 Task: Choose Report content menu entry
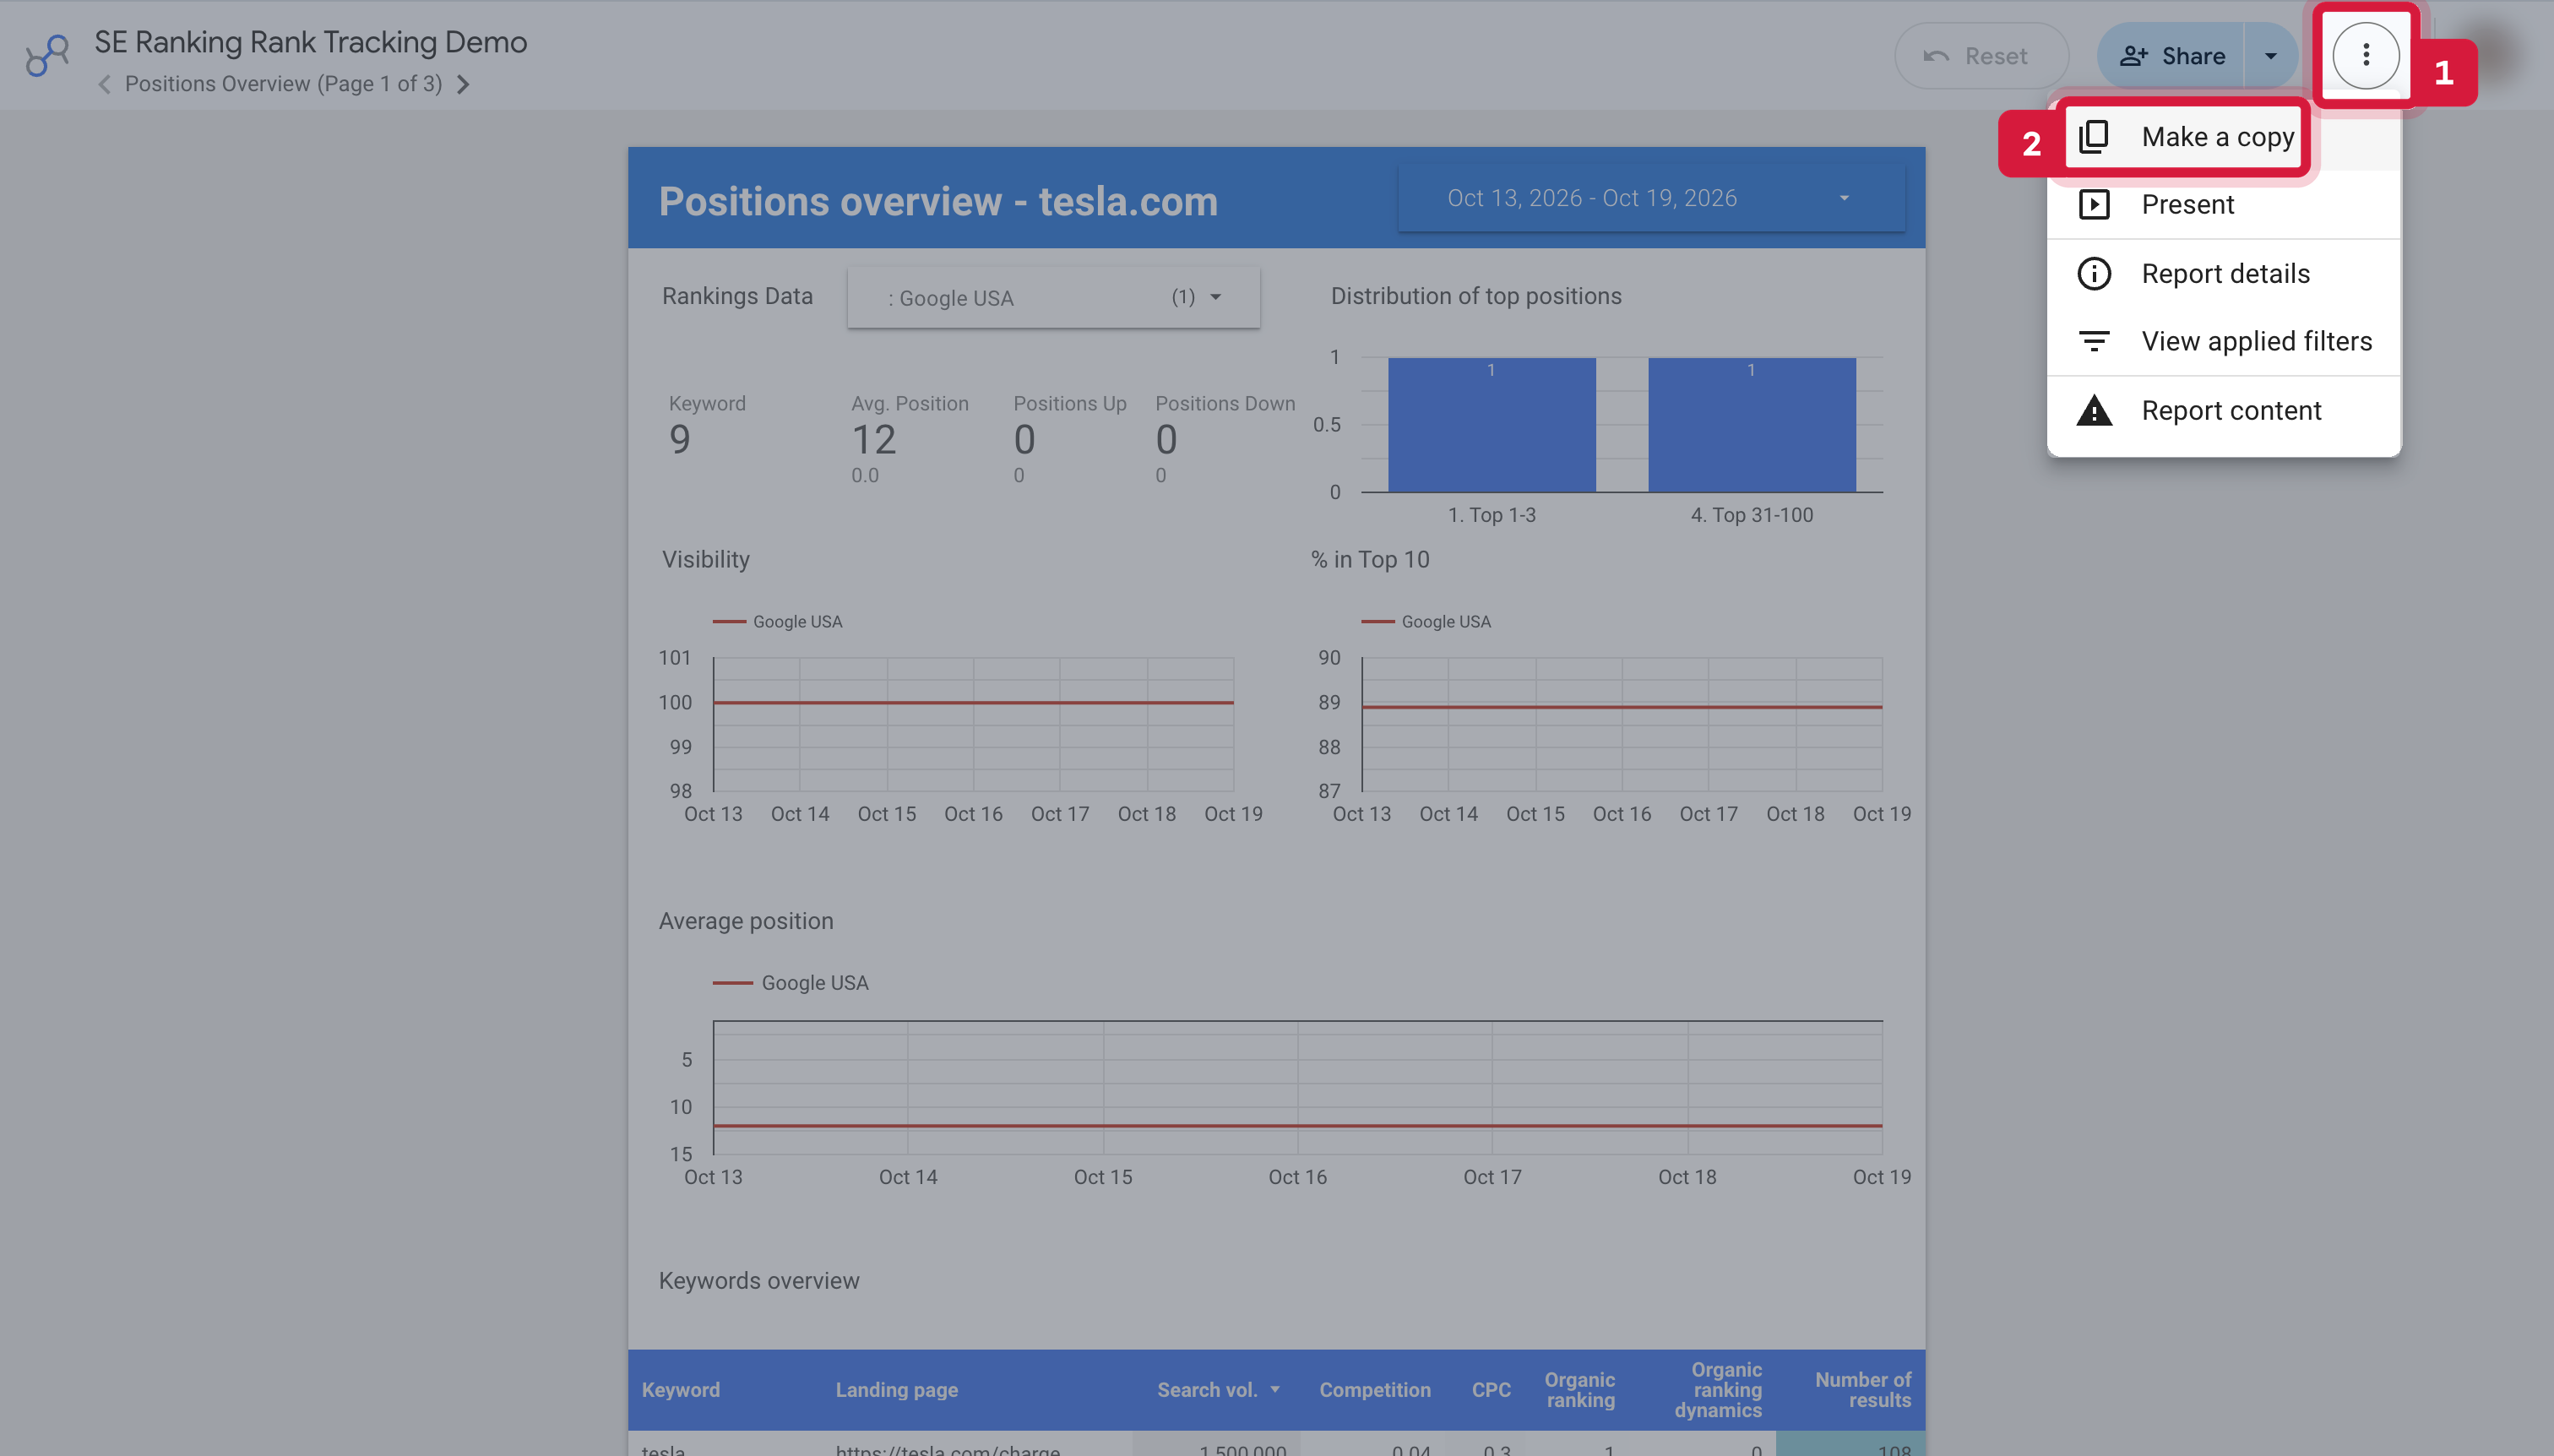point(2224,410)
